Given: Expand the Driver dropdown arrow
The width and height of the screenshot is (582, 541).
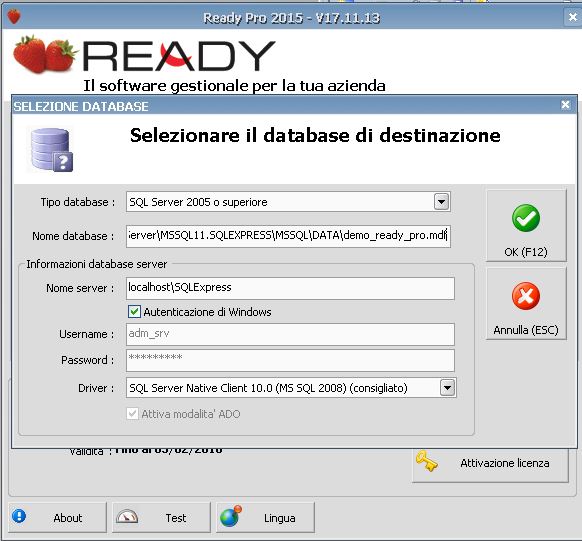Looking at the screenshot, I should pyautogui.click(x=448, y=388).
